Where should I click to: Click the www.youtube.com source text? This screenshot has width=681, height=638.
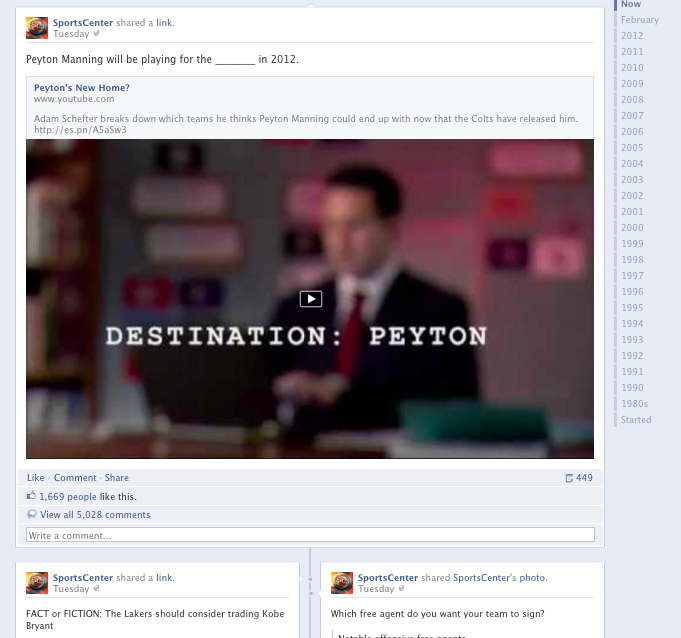coord(74,99)
